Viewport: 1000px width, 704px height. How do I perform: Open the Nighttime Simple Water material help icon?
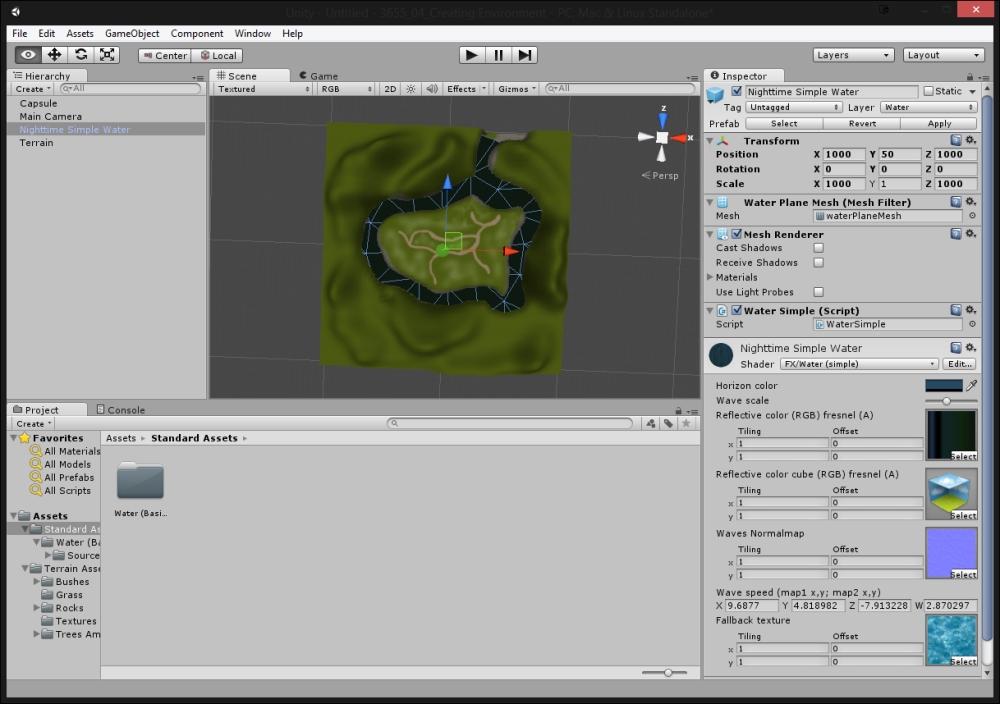955,348
